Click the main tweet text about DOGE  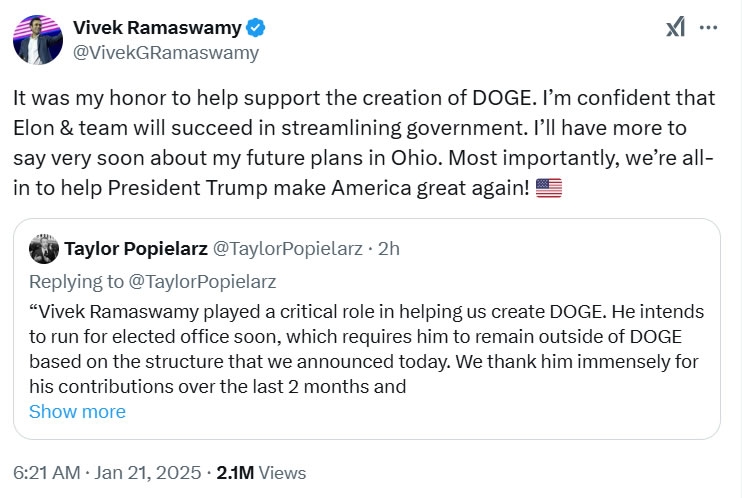click(x=364, y=143)
